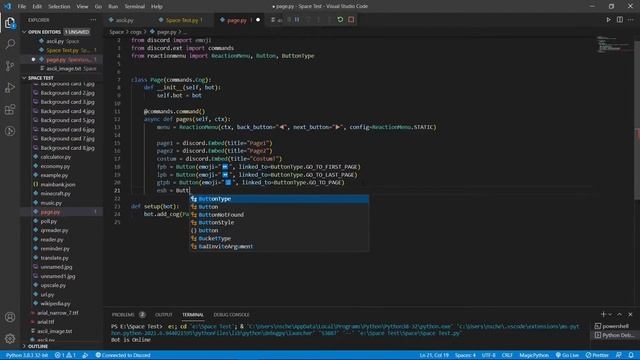Change indentation via Spaces: 4
This screenshot has width=640, height=360.
[x=465, y=355]
